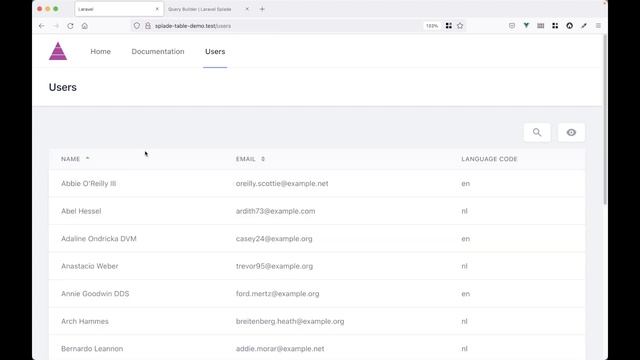Go to the browser home icon
640x360 pixels.
click(x=84, y=26)
